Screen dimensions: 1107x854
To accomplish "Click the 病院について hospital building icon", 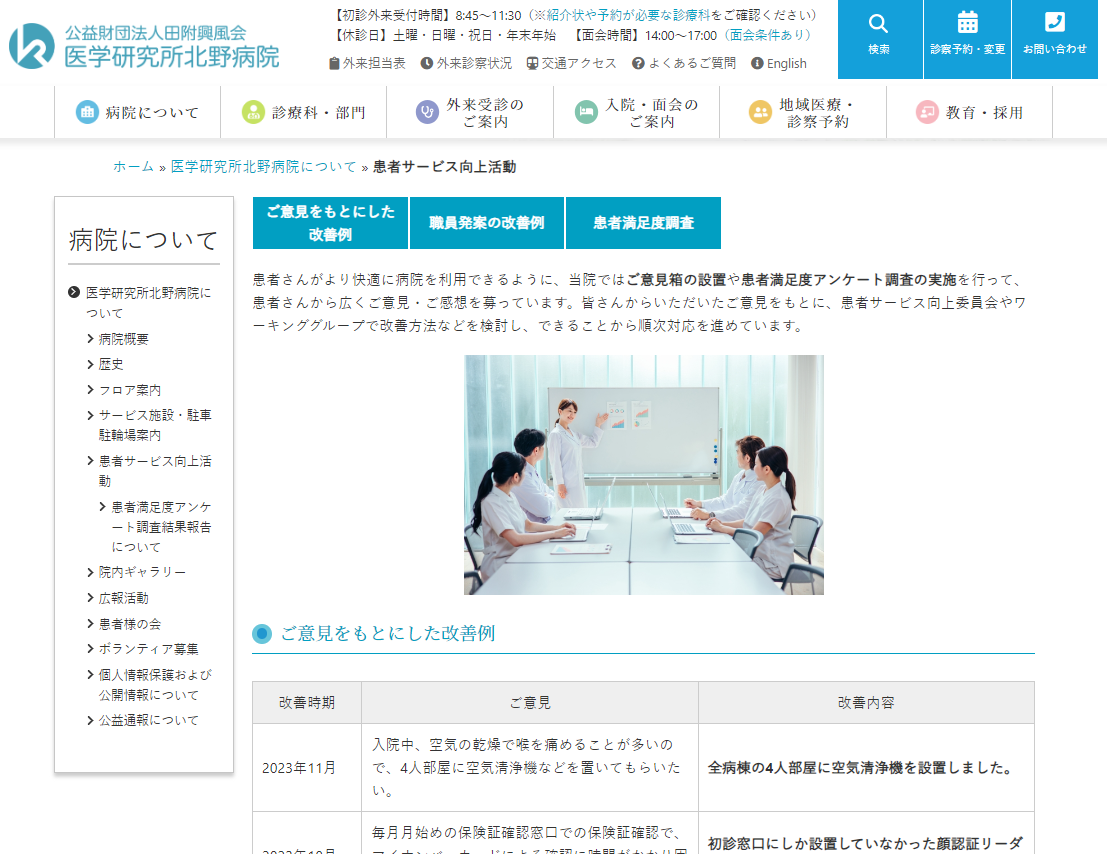I will (x=86, y=110).
